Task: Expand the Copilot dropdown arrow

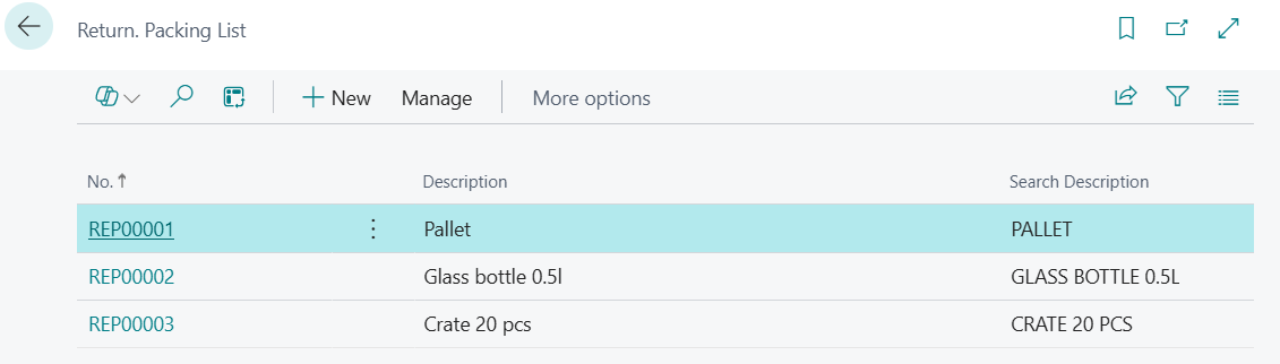Action: (x=132, y=98)
